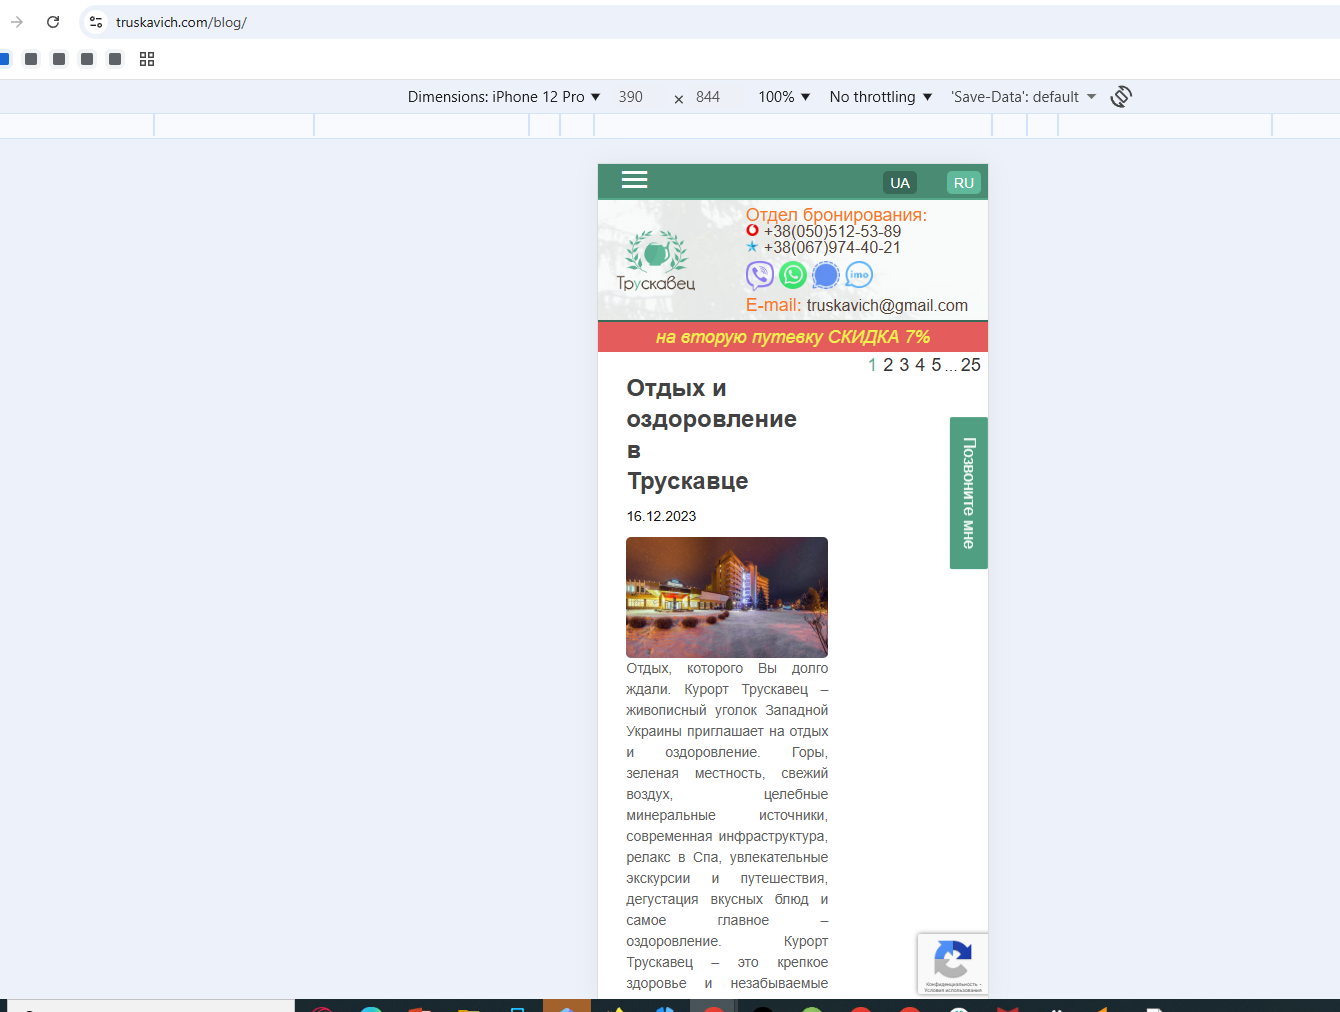Open Viber chat icon
This screenshot has height=1012, width=1340.
[x=760, y=275]
